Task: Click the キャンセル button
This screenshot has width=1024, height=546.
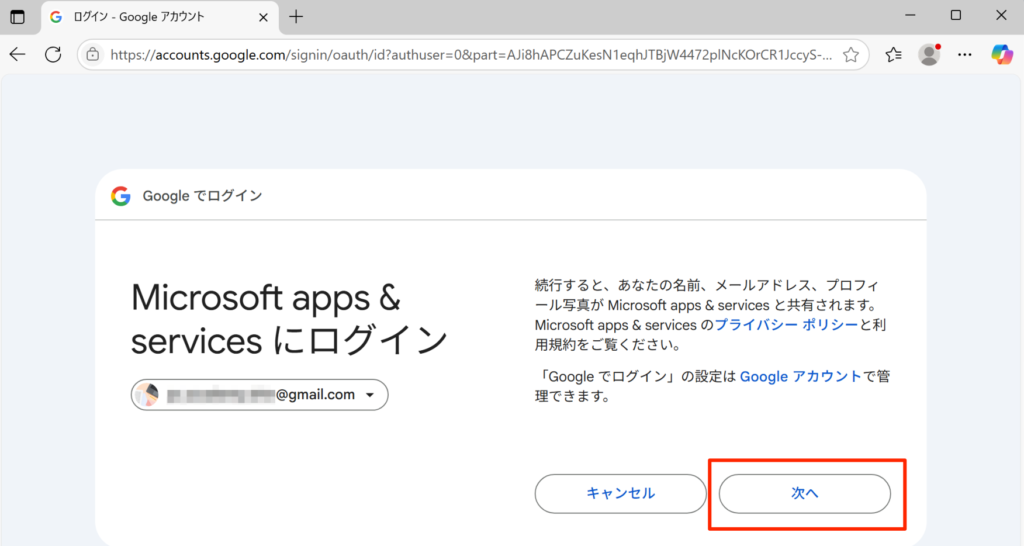Action: pos(620,493)
